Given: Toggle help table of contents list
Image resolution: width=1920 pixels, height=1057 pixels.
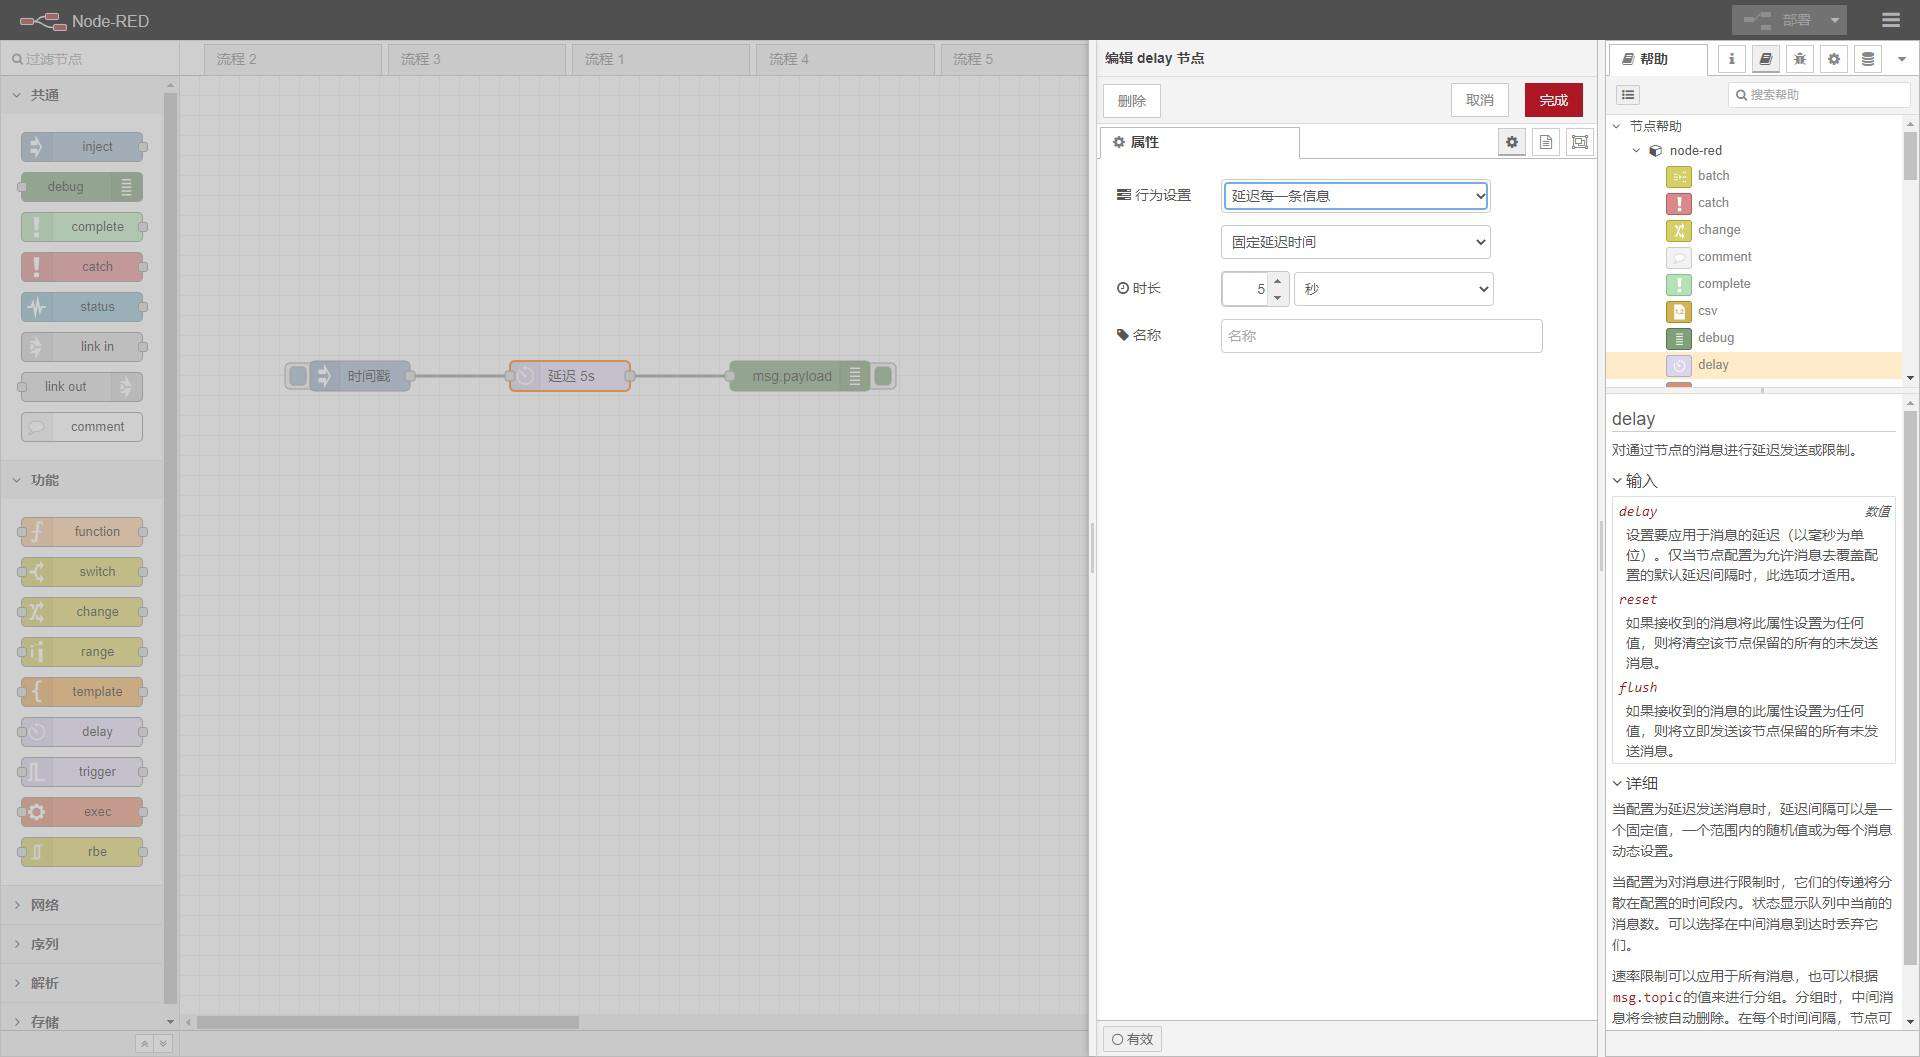Looking at the screenshot, I should tap(1628, 95).
